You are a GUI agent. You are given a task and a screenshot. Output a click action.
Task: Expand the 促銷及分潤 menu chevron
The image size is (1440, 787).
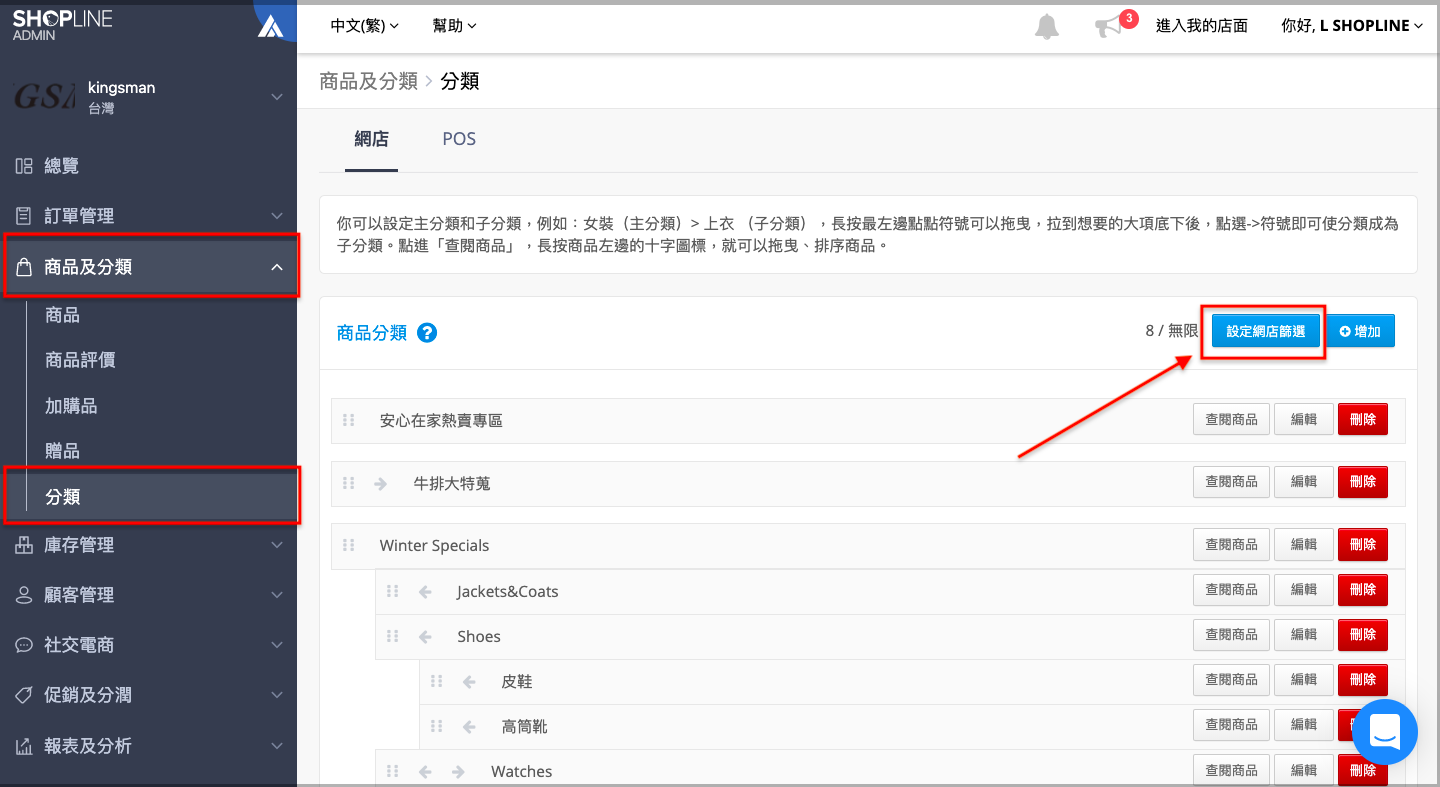pos(277,695)
